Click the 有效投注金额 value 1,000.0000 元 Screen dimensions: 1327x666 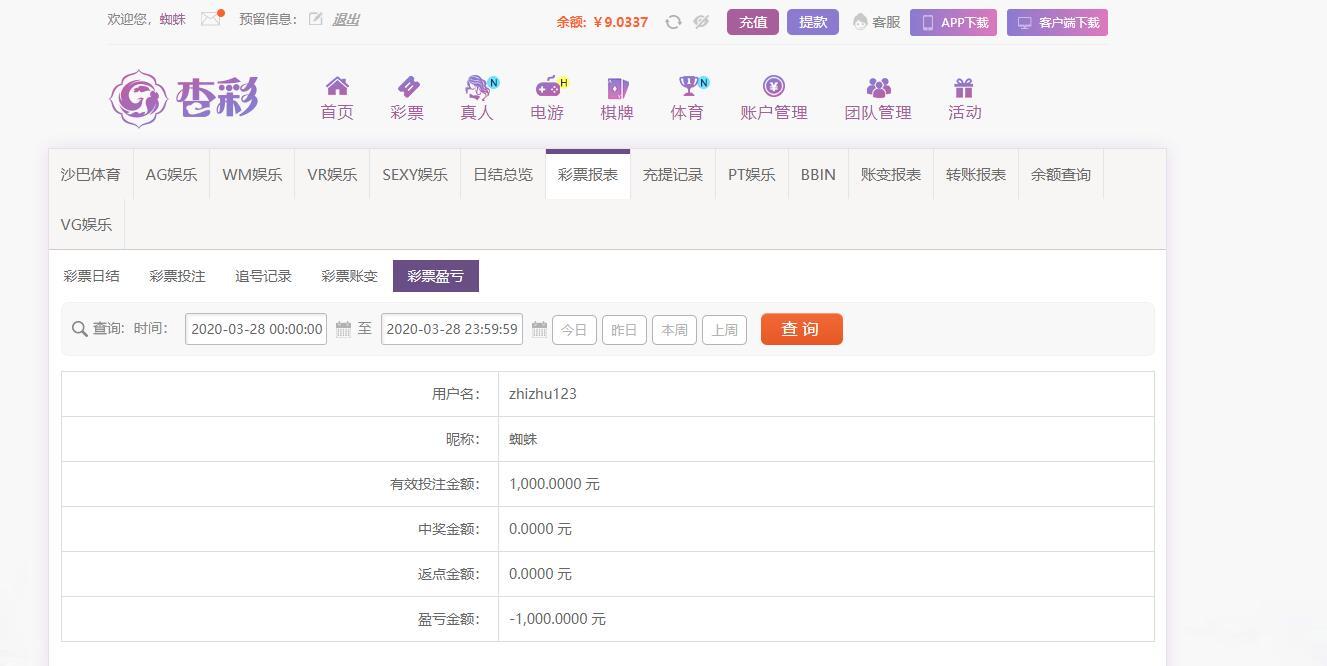click(554, 484)
